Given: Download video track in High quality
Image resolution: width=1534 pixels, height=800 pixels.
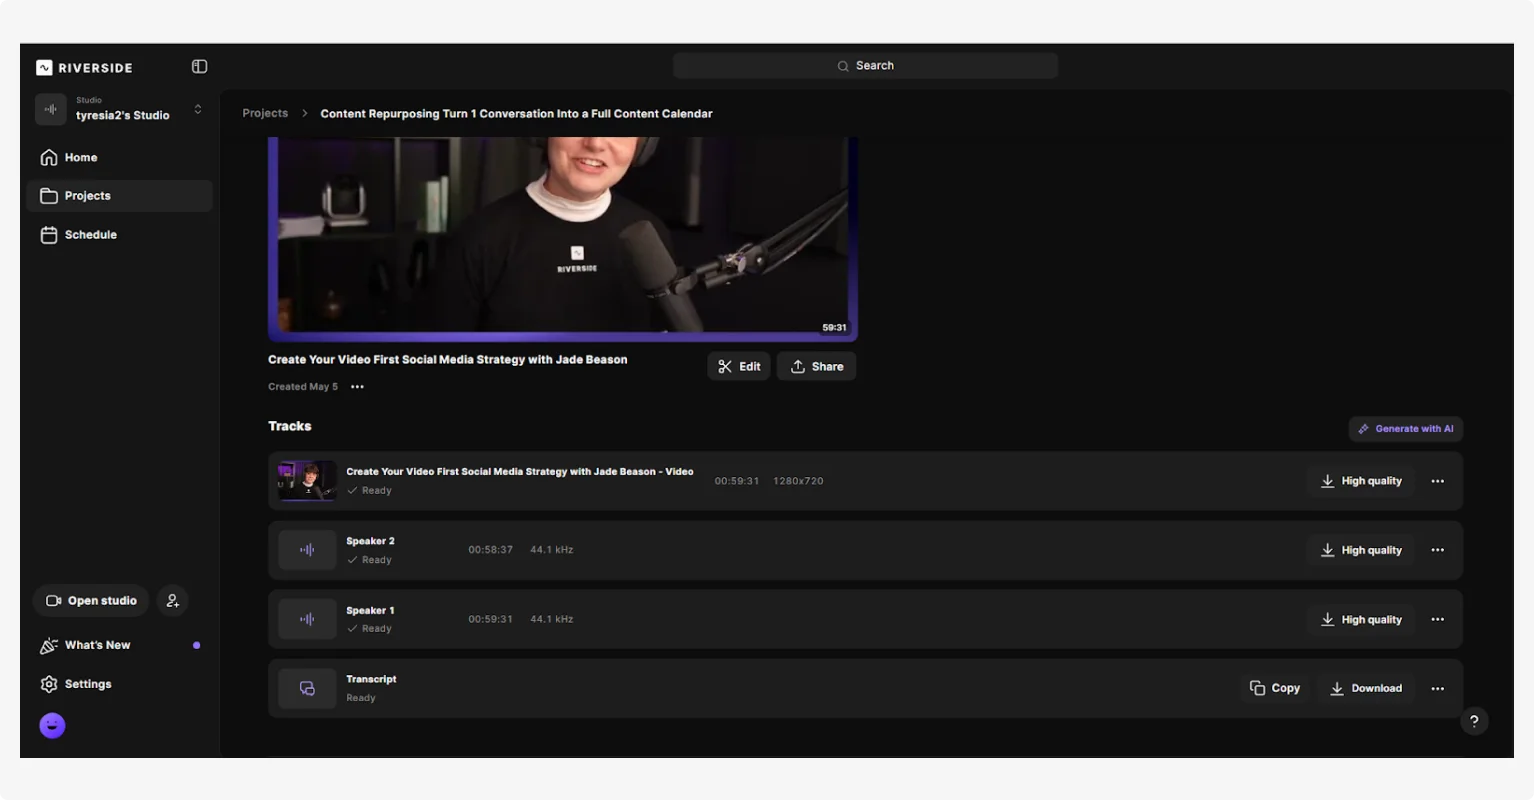Looking at the screenshot, I should pyautogui.click(x=1361, y=481).
